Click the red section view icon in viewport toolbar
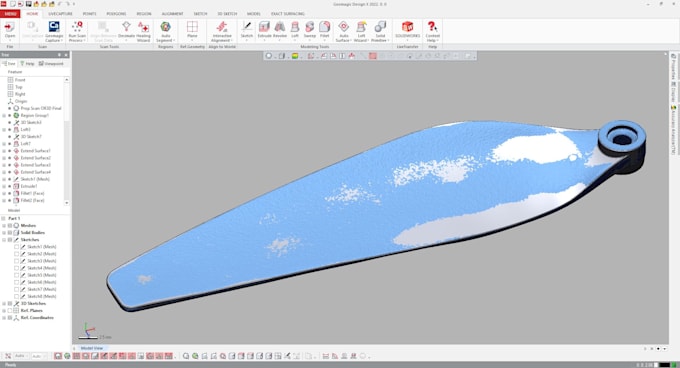 (373, 56)
